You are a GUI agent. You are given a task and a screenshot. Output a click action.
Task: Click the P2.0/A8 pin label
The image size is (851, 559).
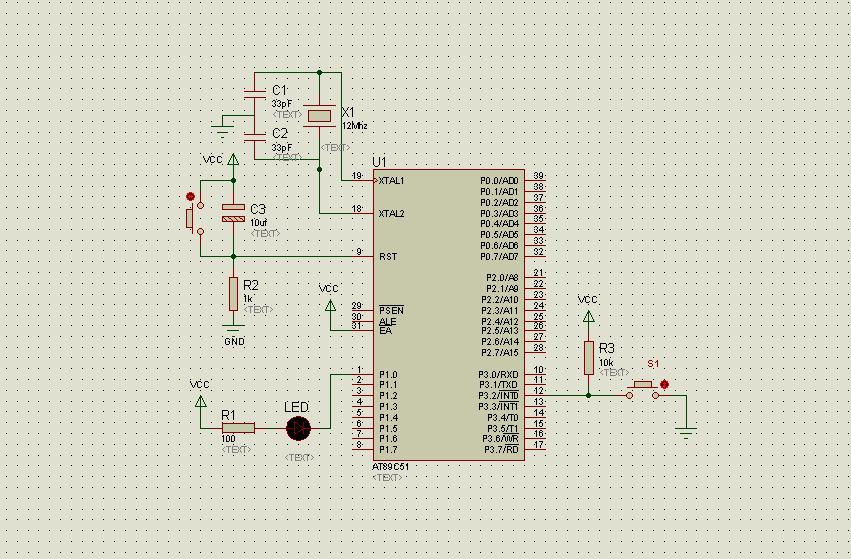click(502, 277)
